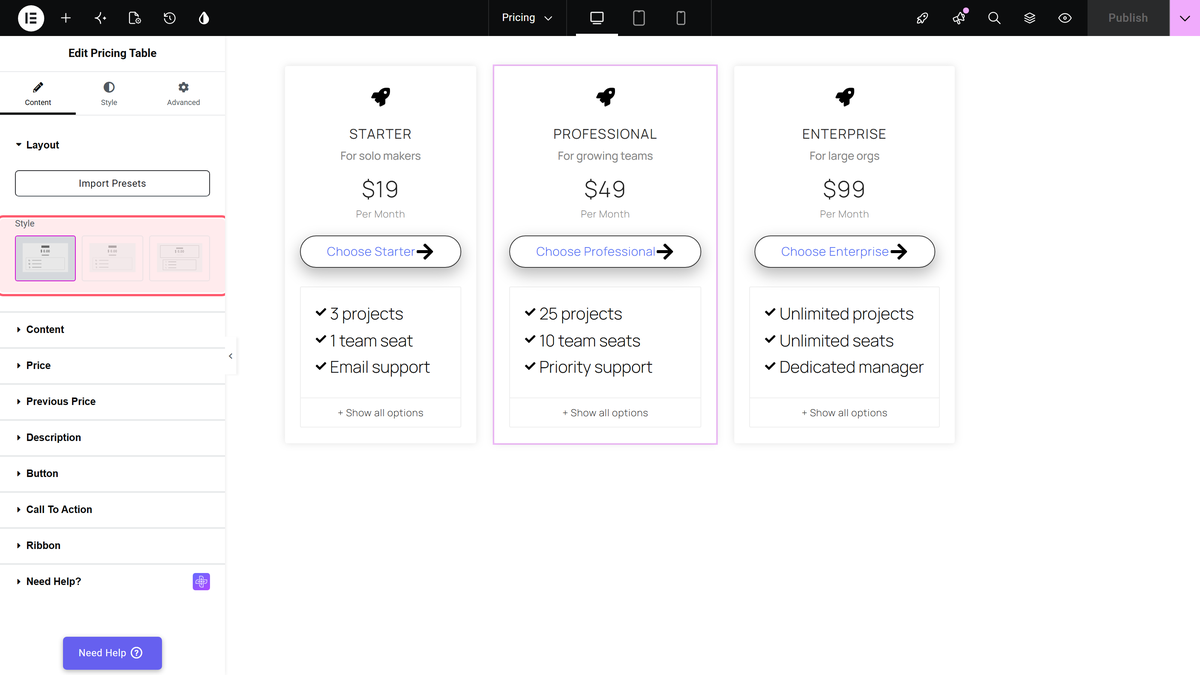Click the 'For growing teams' subtitle
Viewport: 1200px width, 675px height.
pos(605,156)
